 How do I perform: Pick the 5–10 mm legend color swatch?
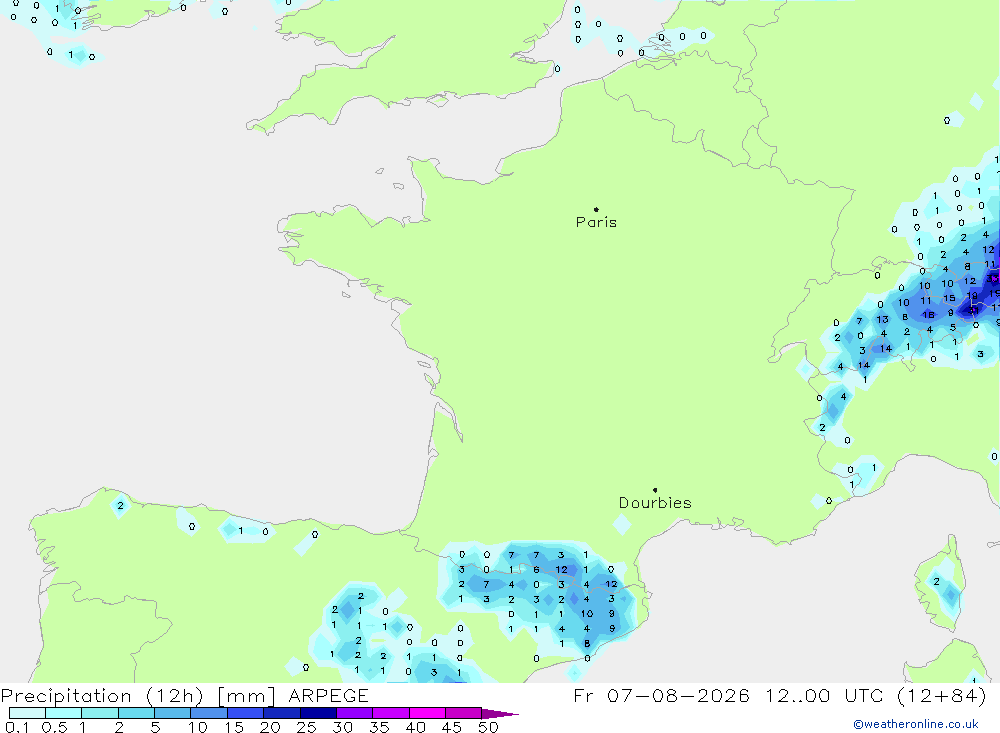click(173, 713)
